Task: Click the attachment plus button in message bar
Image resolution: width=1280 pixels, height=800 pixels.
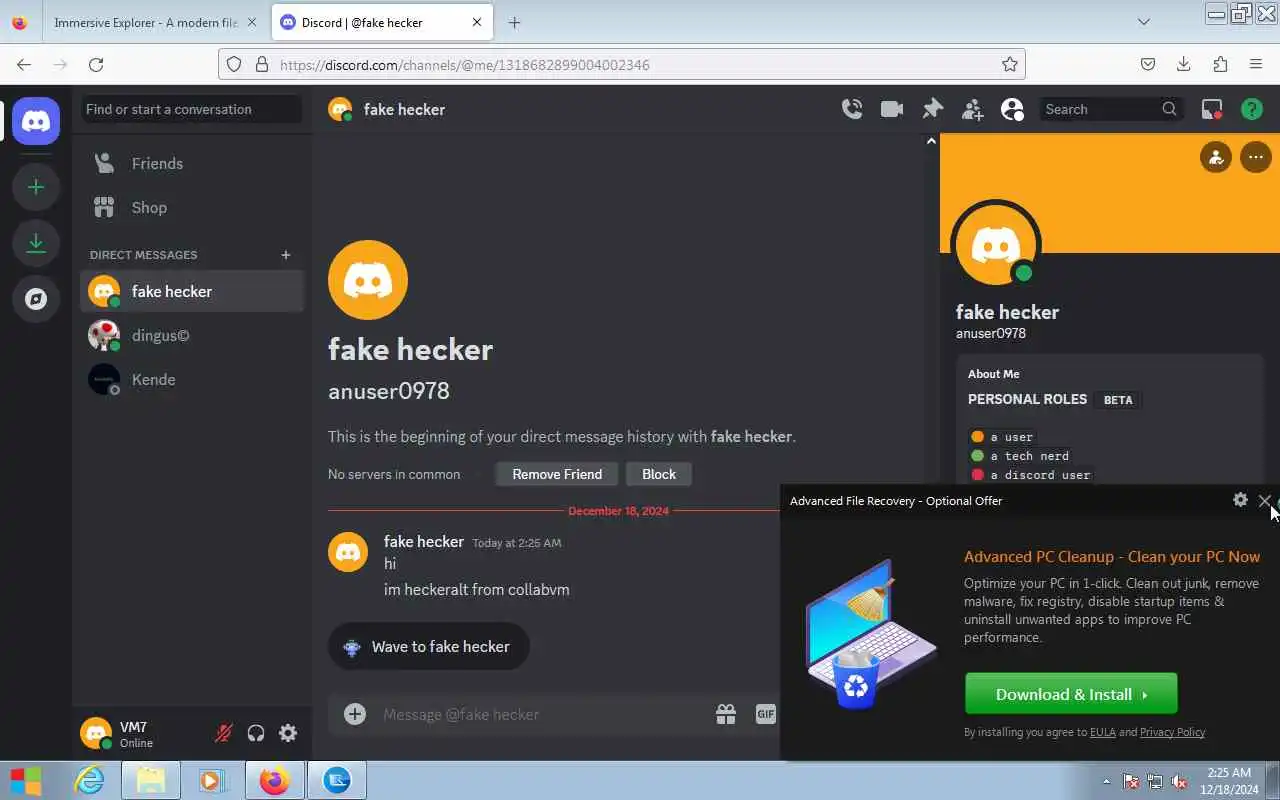Action: [355, 714]
